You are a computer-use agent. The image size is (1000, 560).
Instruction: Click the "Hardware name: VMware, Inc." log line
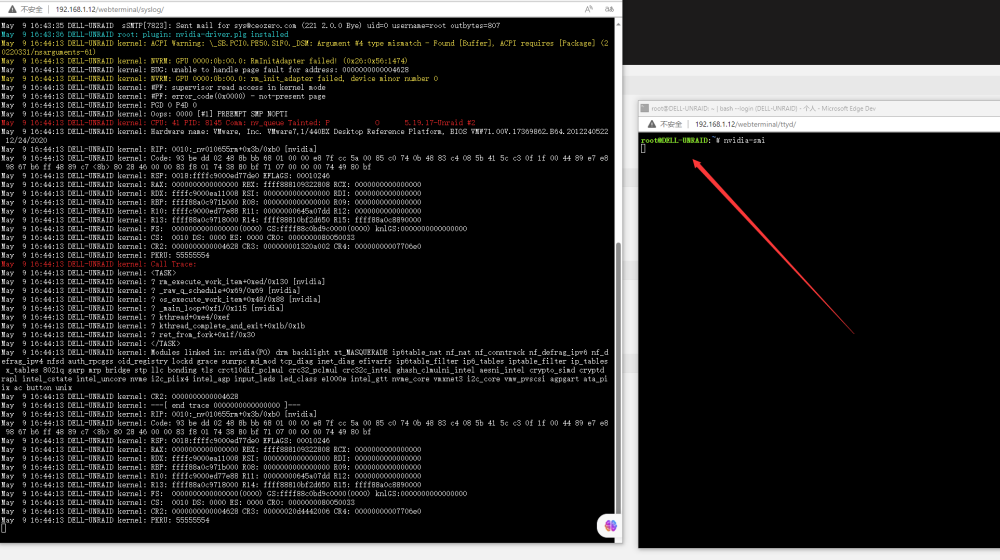pos(305,136)
